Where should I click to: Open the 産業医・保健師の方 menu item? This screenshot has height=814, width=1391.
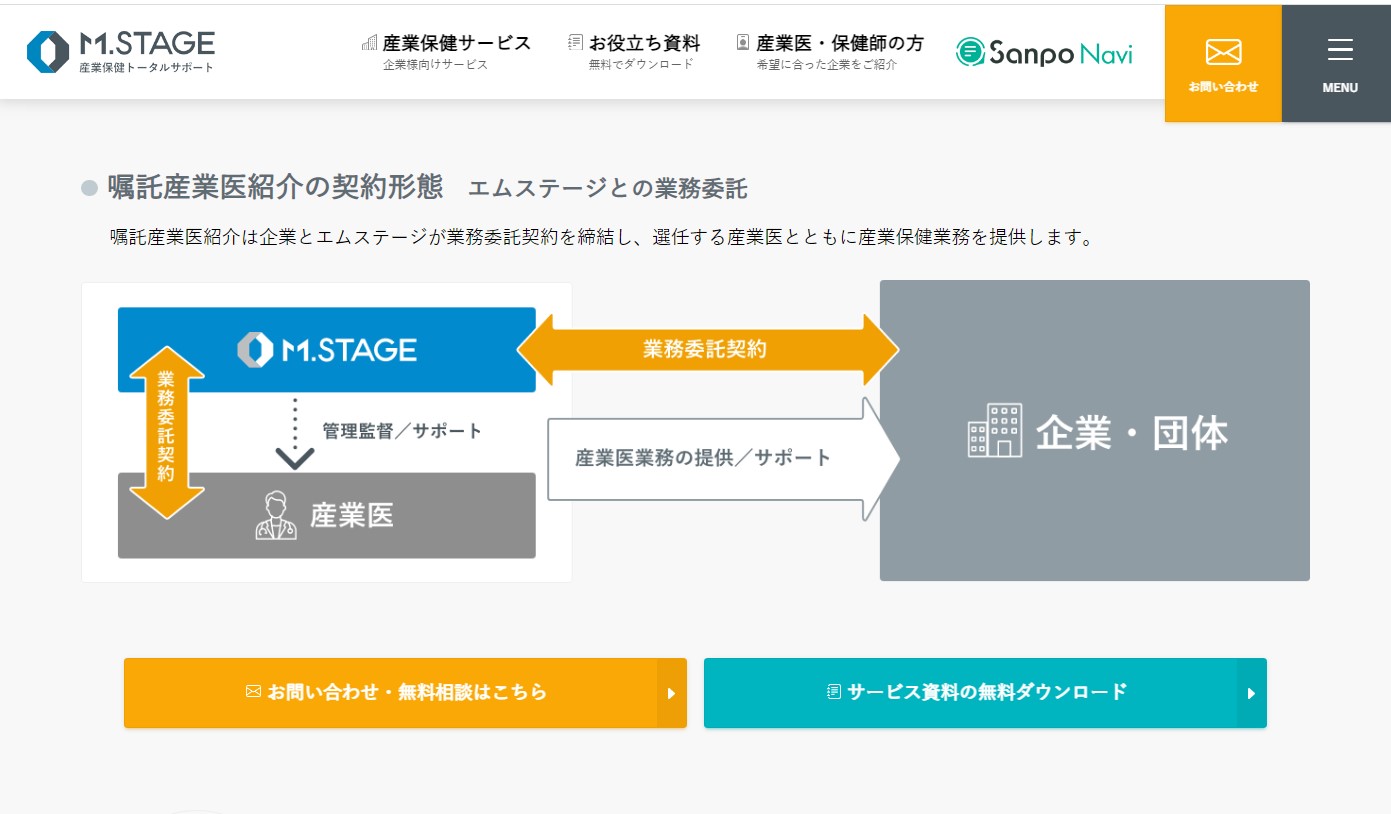tap(840, 44)
